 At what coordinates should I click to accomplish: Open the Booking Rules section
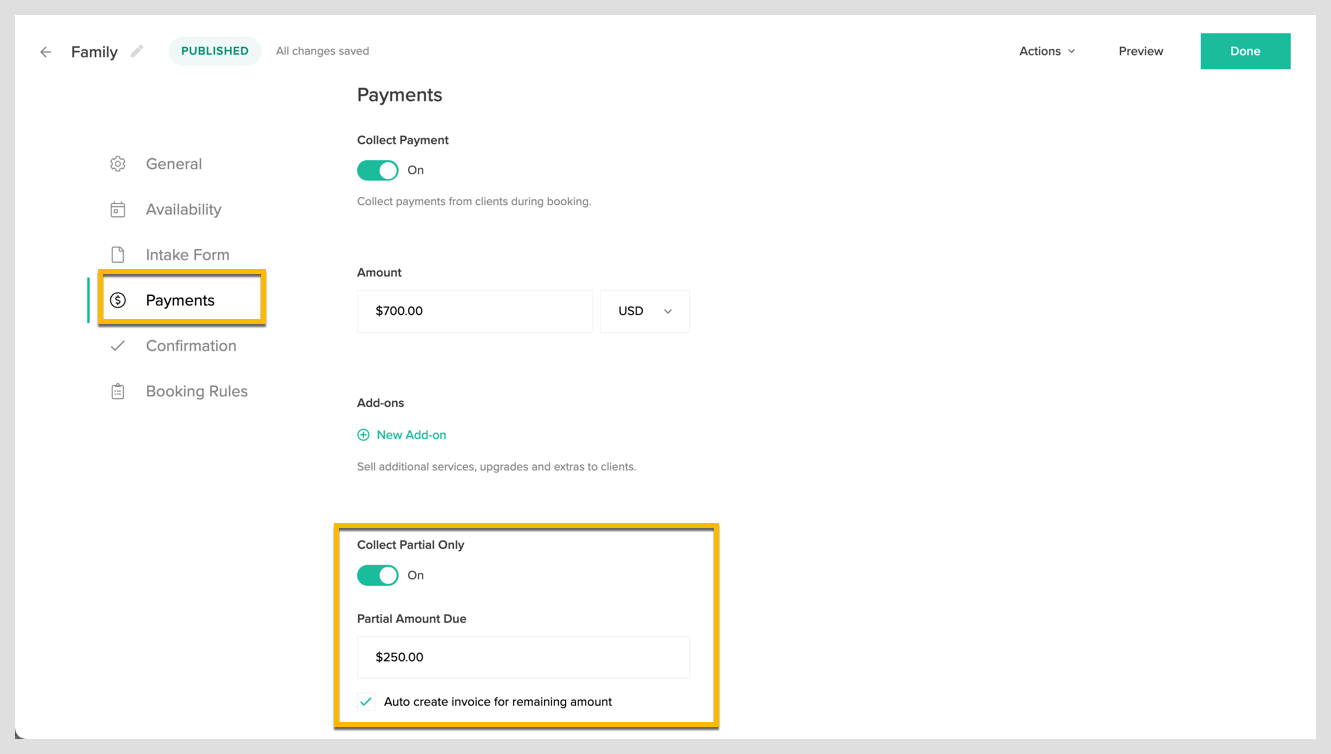pyautogui.click(x=197, y=391)
